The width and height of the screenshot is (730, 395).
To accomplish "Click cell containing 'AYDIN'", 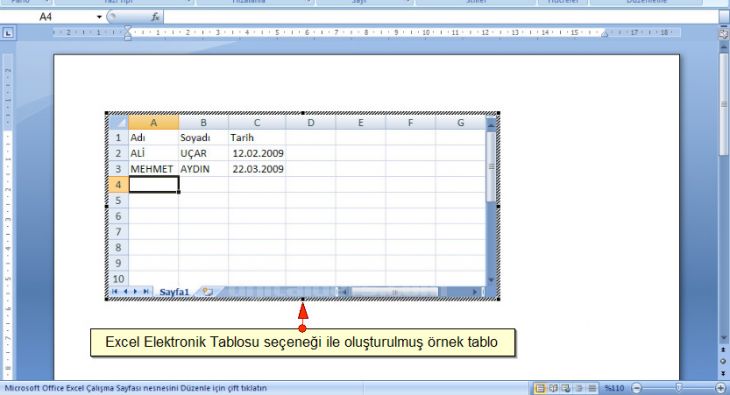I will click(x=203, y=169).
